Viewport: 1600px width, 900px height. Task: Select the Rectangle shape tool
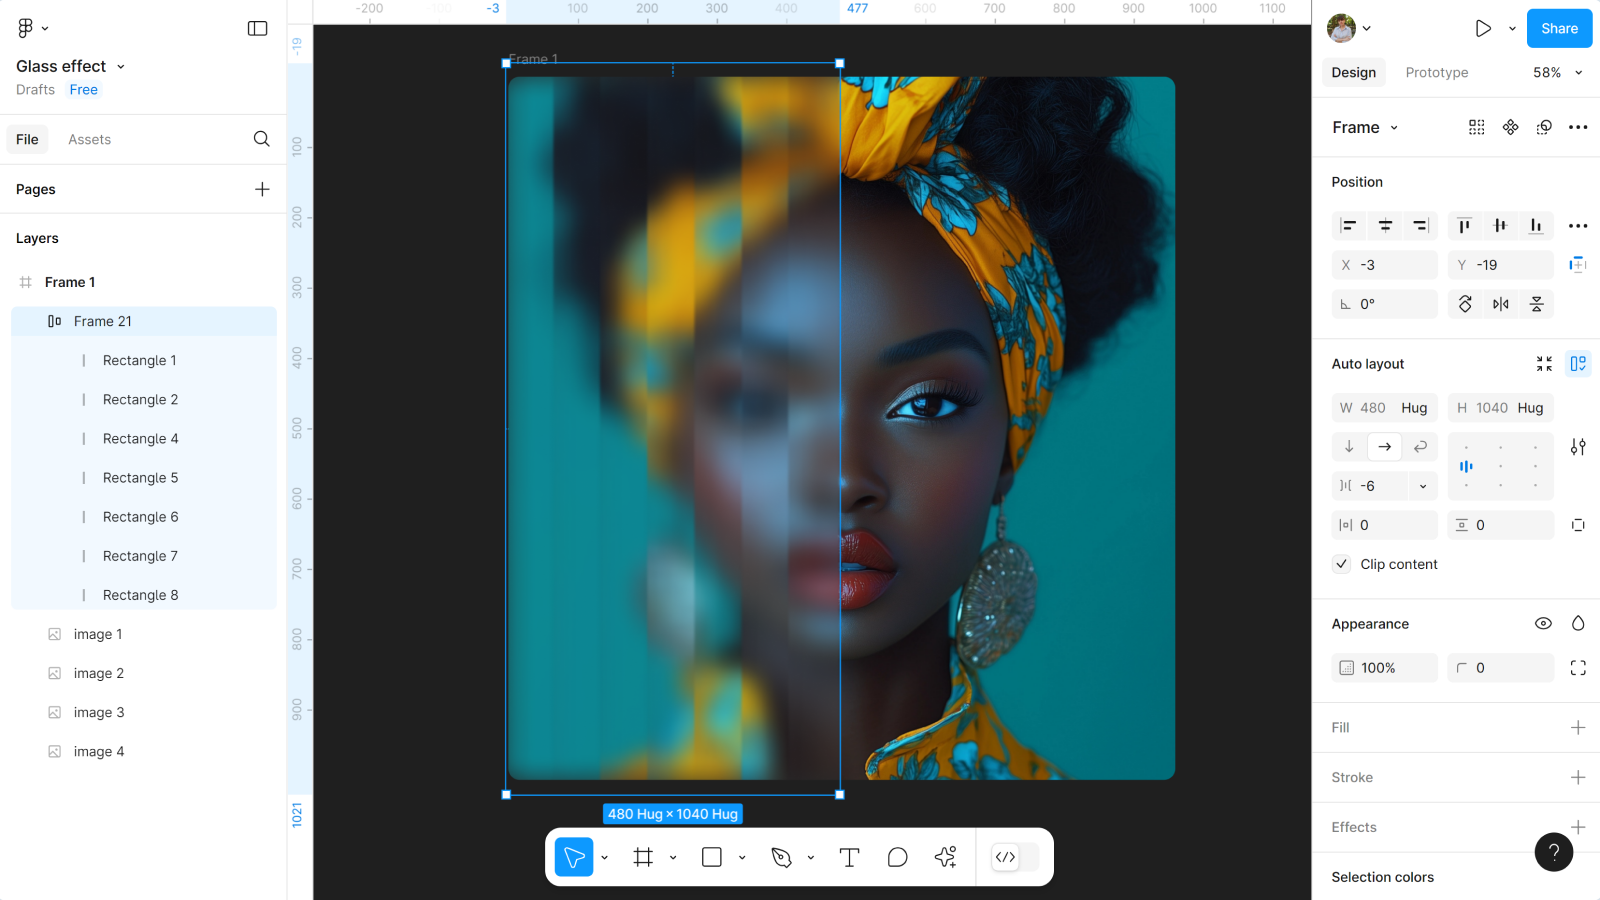pos(712,857)
